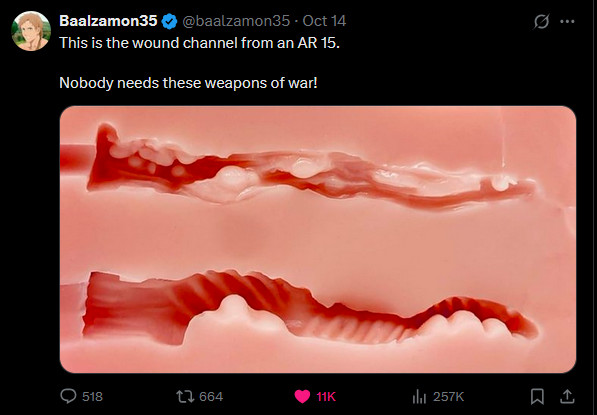Click the repost arrows icon
The width and height of the screenshot is (597, 415).
pyautogui.click(x=185, y=397)
